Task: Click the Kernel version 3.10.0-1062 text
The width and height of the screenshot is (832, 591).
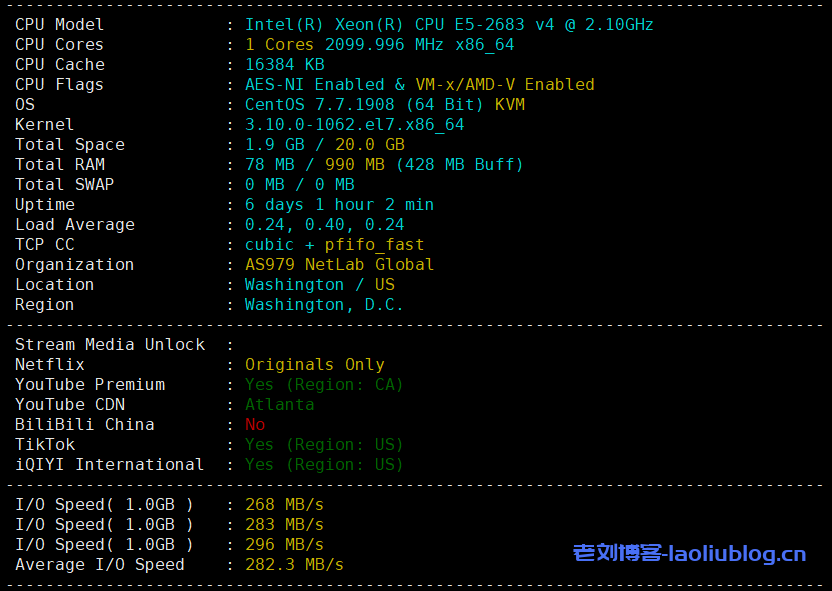Action: pos(354,124)
